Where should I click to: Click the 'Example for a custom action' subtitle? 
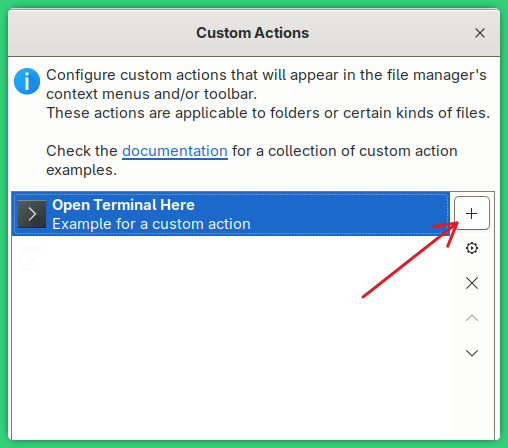tap(151, 224)
